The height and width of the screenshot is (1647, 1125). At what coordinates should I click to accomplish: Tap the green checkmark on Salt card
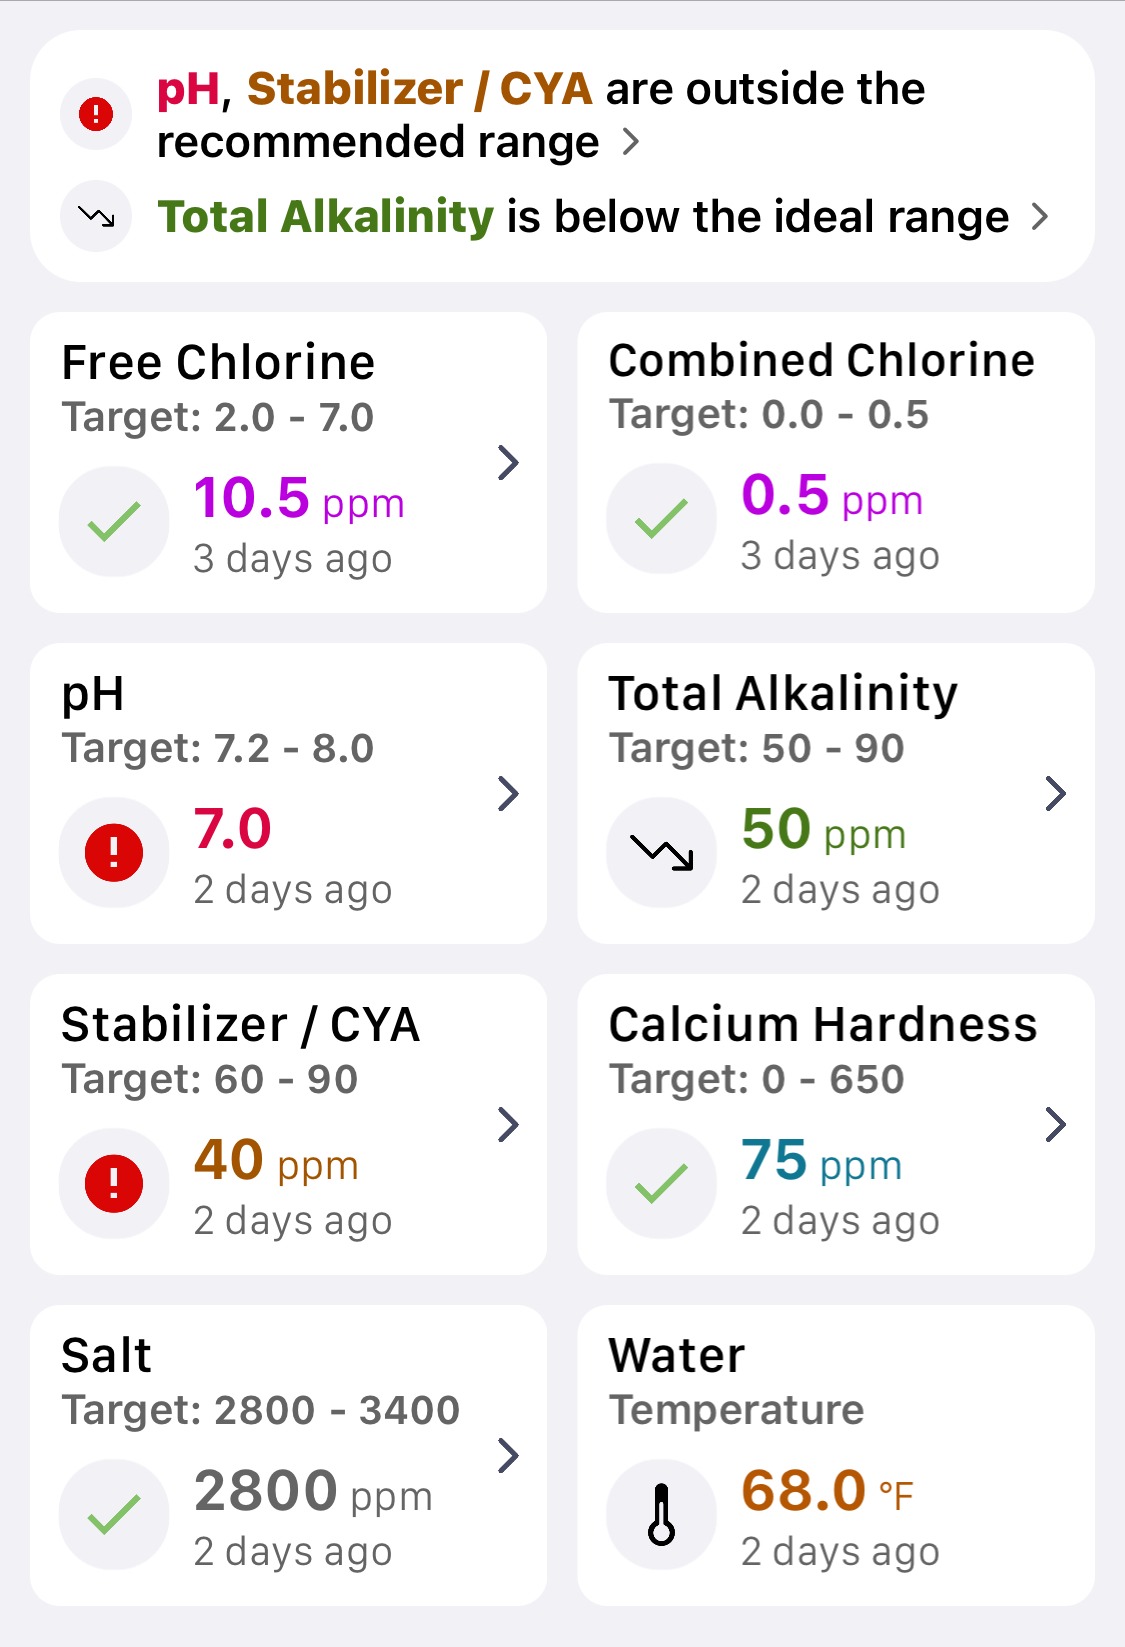(x=114, y=1514)
